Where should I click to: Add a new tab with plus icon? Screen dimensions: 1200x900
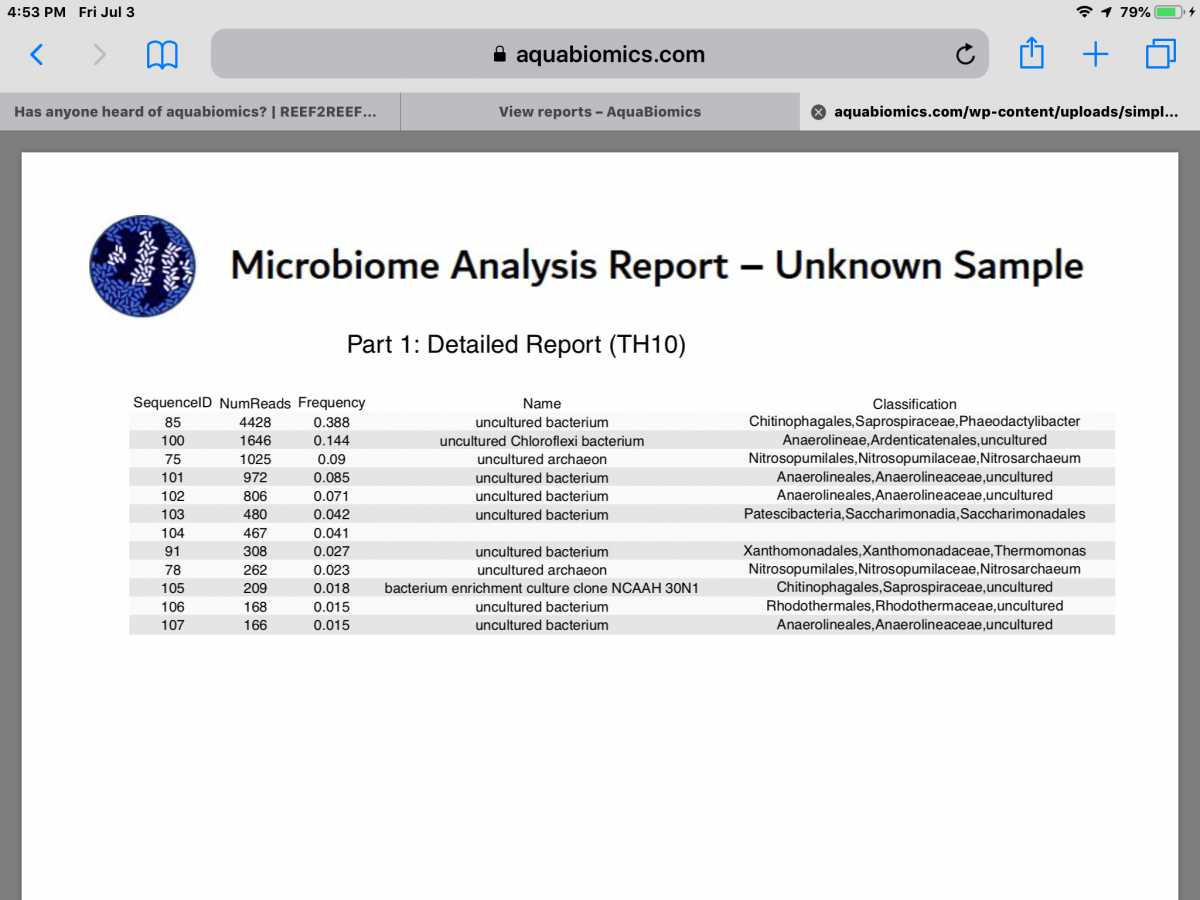coord(1096,54)
